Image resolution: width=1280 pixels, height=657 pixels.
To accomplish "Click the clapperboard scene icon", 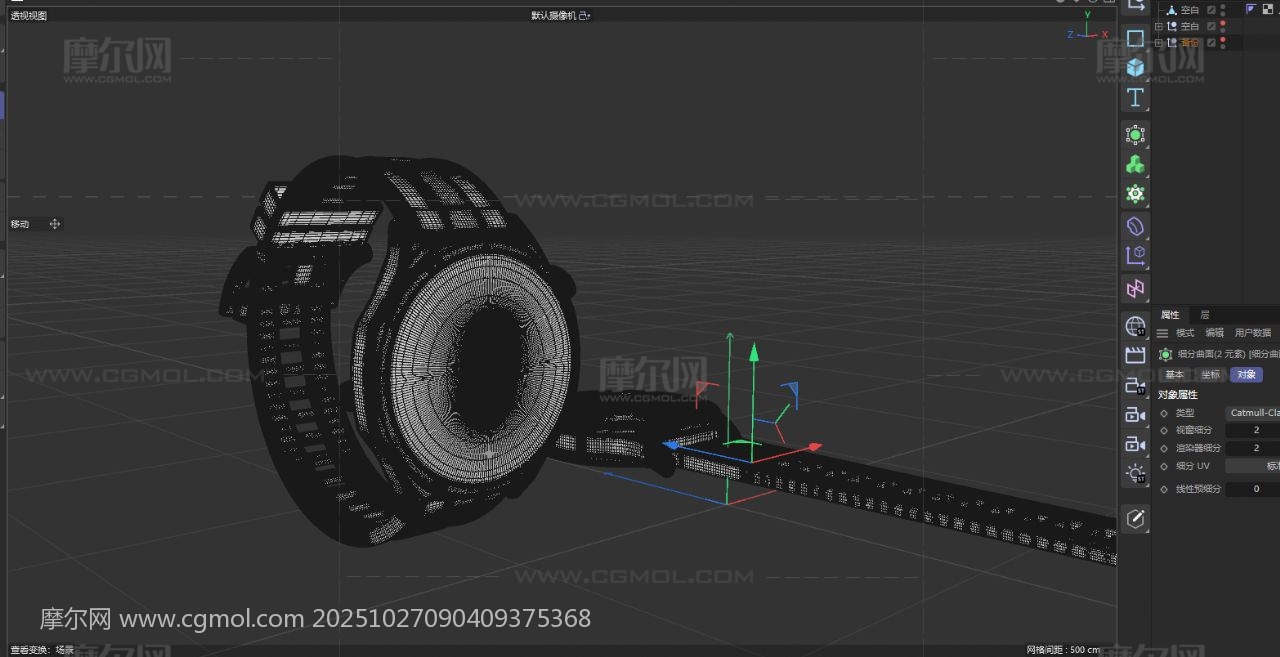I will pyautogui.click(x=1135, y=355).
